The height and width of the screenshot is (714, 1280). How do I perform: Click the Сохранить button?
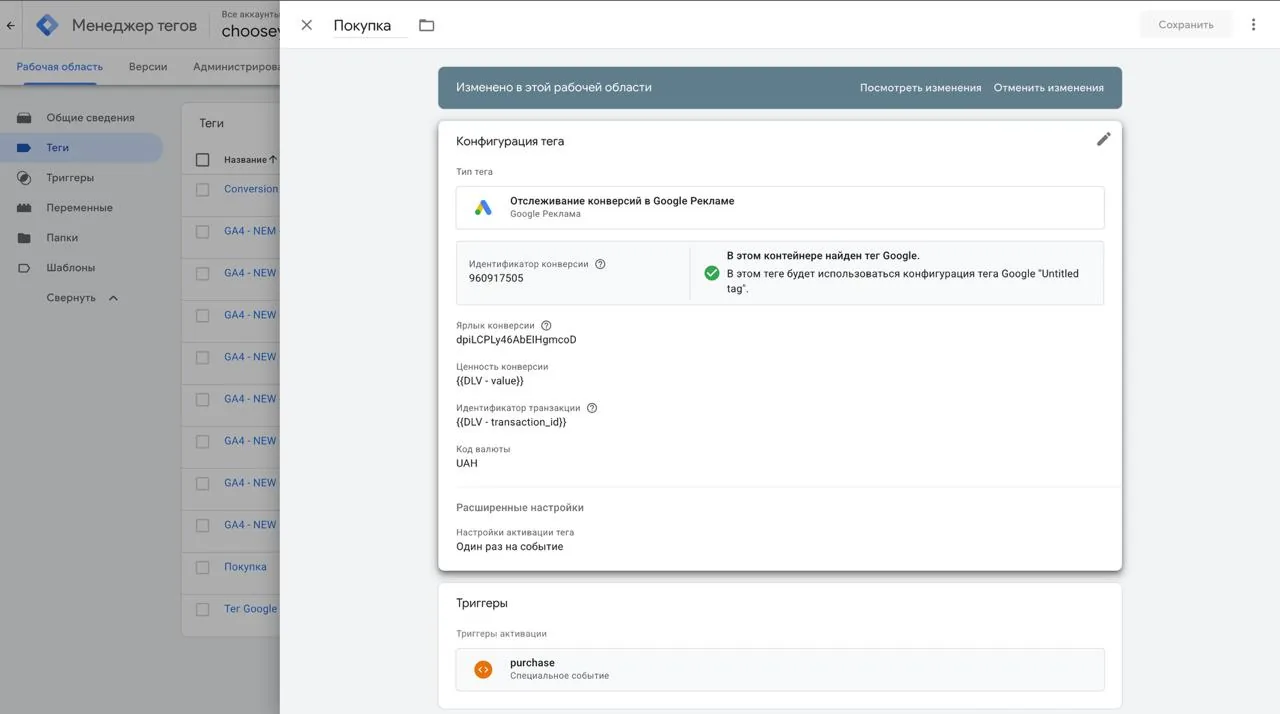(x=1186, y=25)
